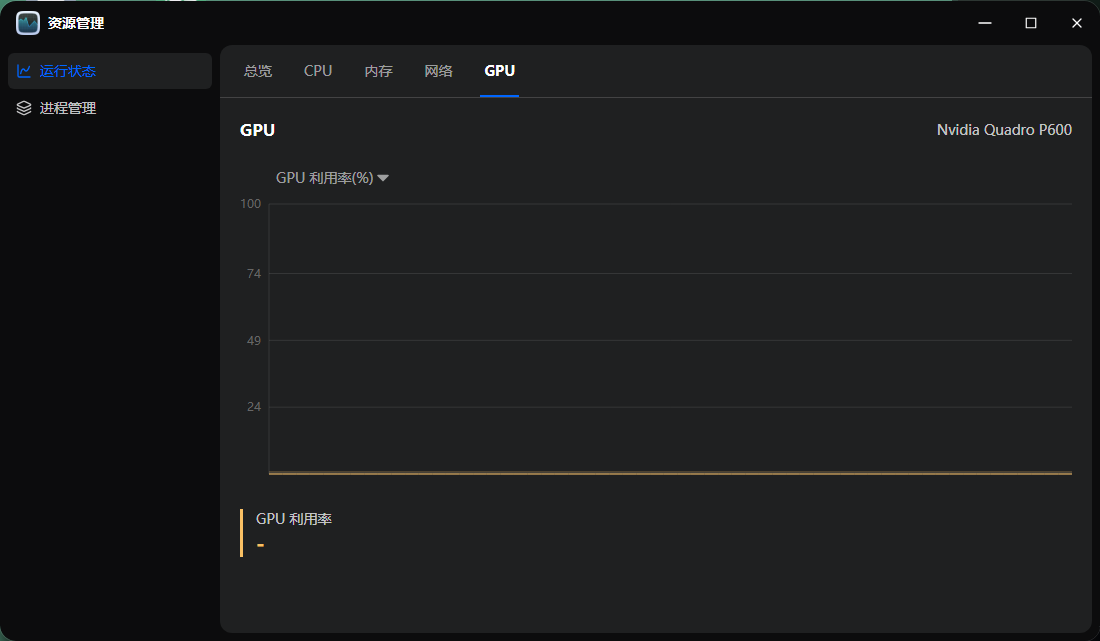The width and height of the screenshot is (1100, 641).
Task: Click the 资源管理 window title text
Action: (x=76, y=23)
